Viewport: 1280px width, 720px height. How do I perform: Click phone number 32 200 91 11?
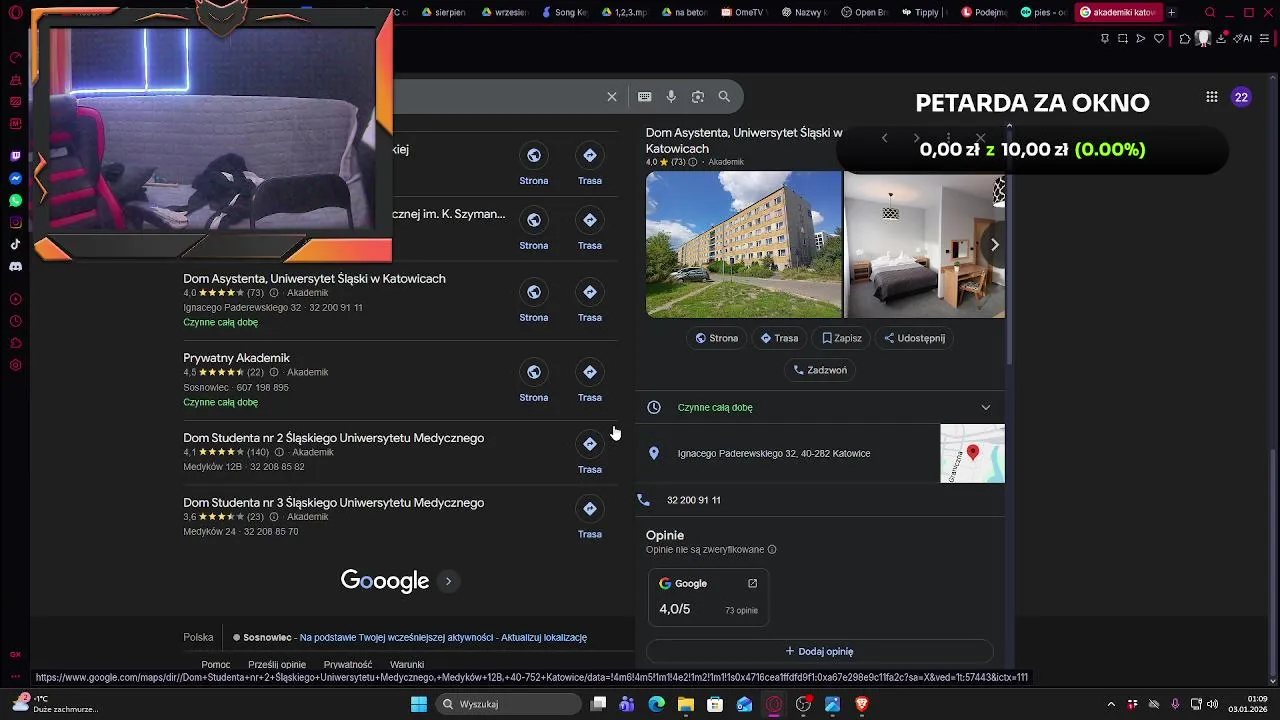point(693,500)
